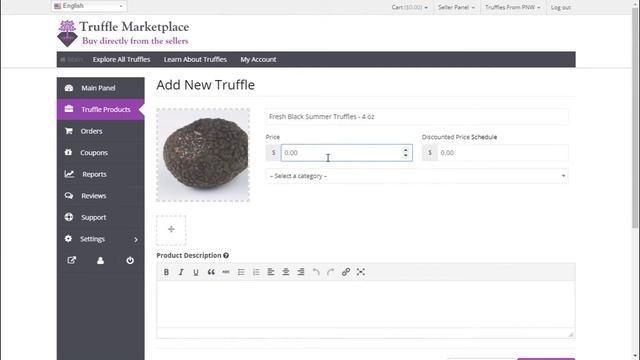Undo last edit in description editor
The width and height of the screenshot is (640, 360).
tap(316, 272)
